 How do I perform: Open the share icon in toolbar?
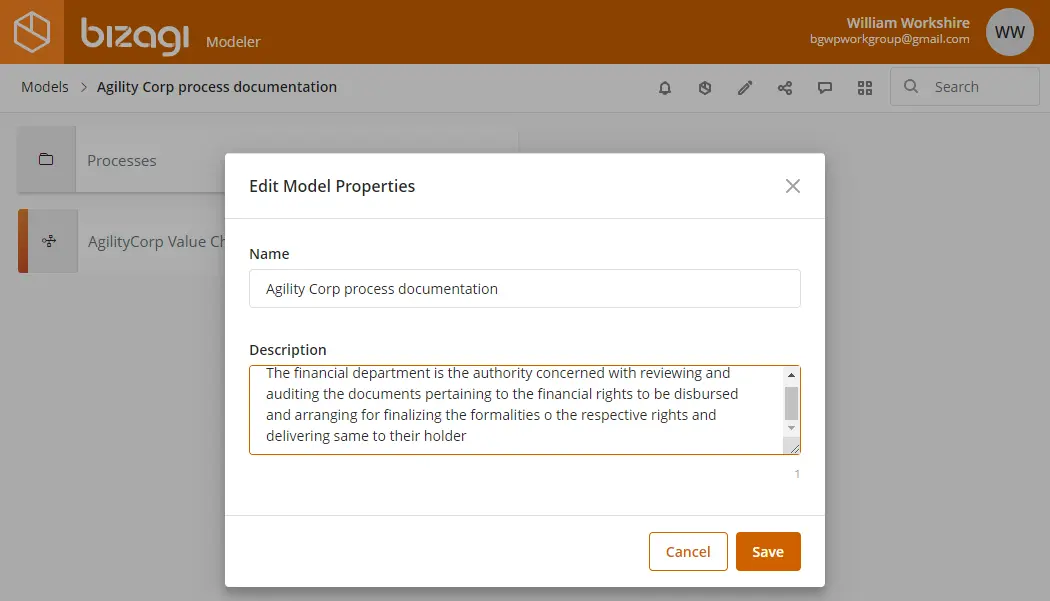coord(785,88)
